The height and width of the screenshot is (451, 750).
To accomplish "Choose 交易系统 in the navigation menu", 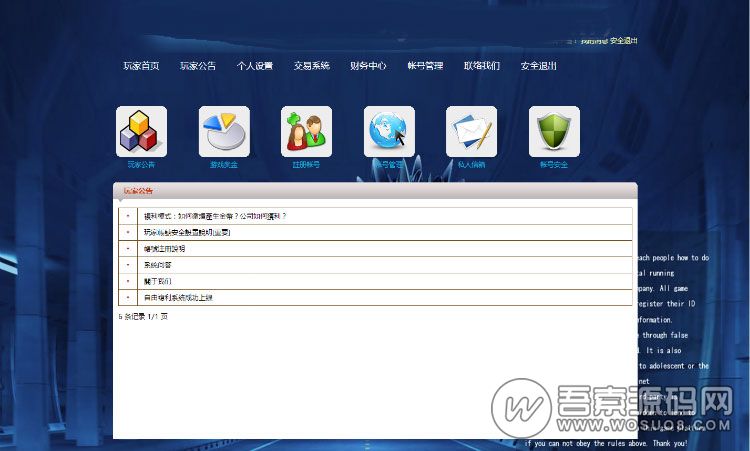I will 312,66.
